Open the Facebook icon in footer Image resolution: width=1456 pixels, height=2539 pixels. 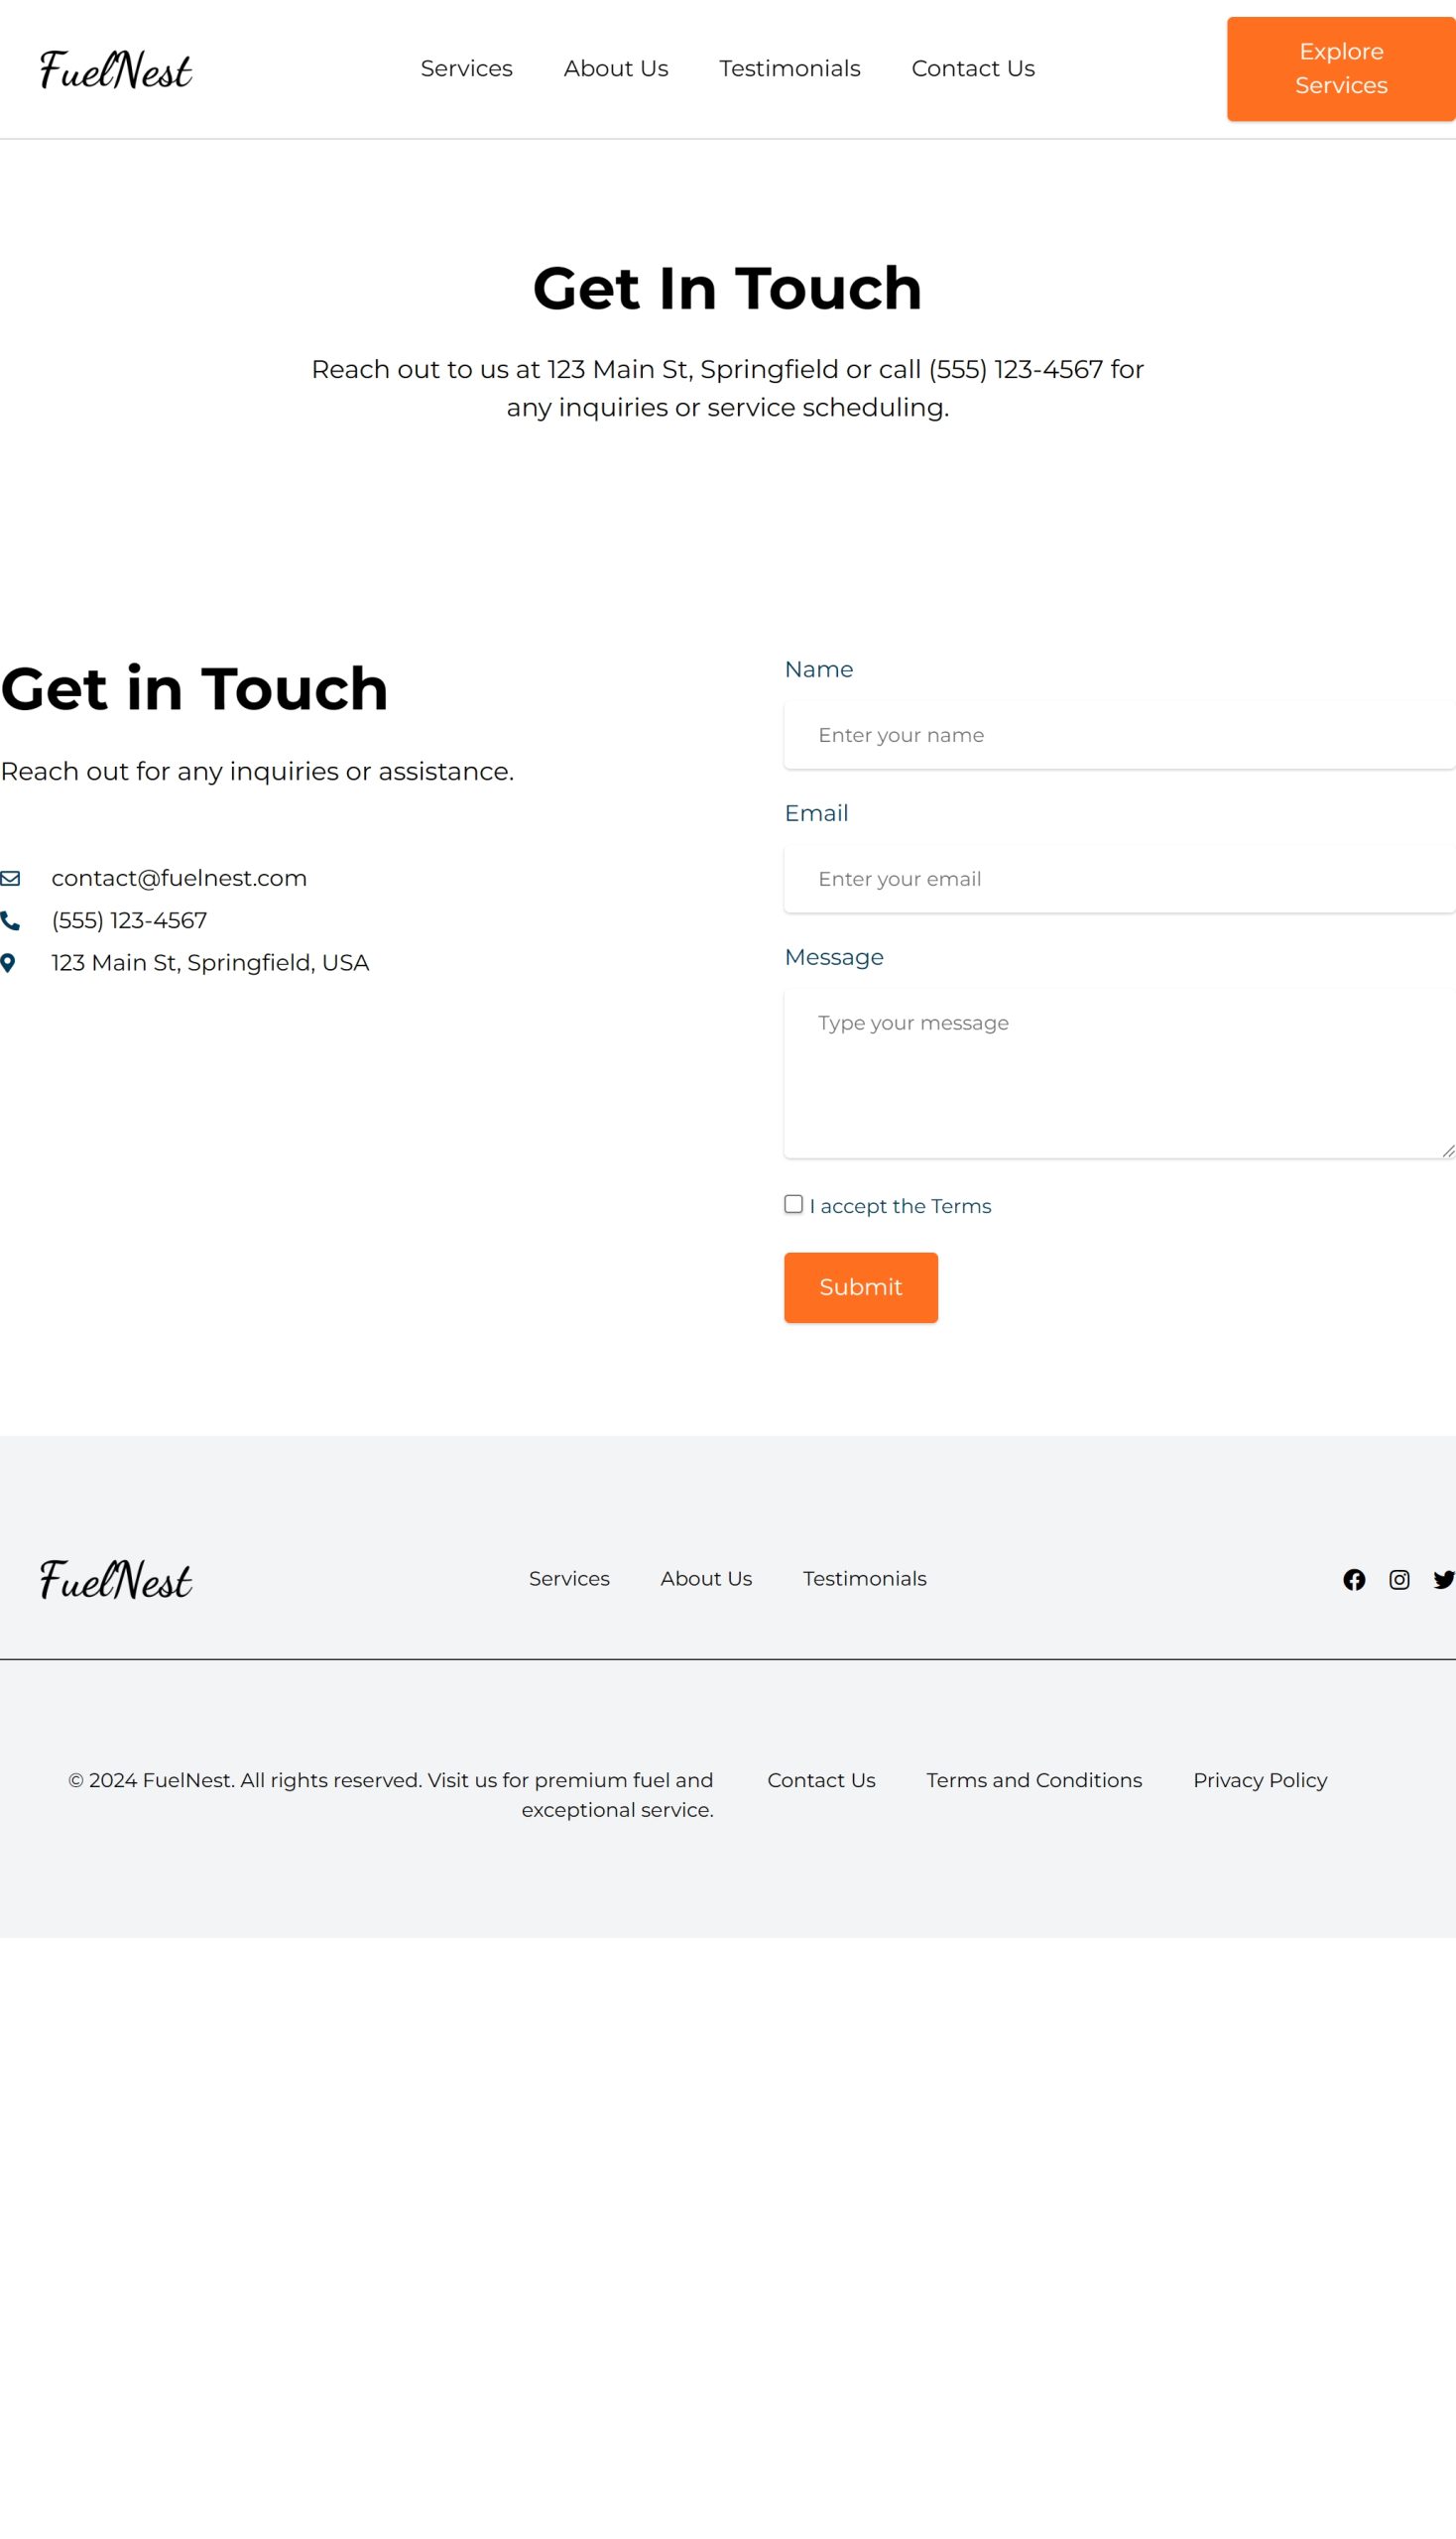(x=1354, y=1579)
